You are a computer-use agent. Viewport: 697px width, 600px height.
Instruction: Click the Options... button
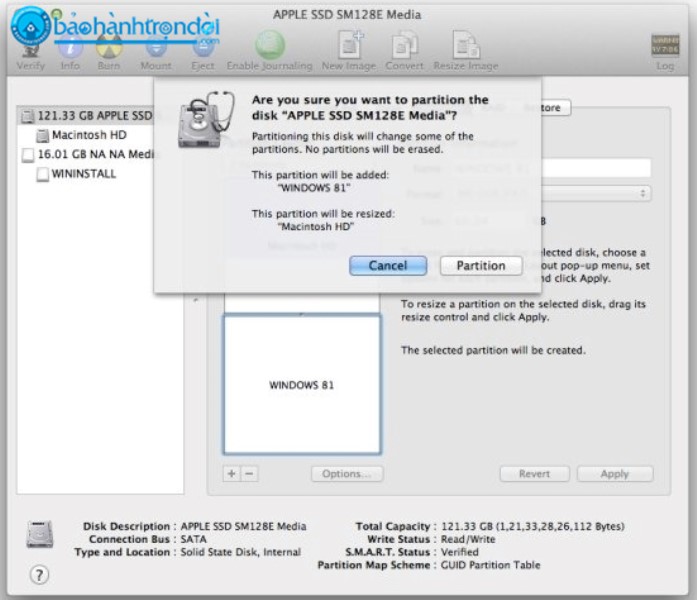click(x=347, y=474)
